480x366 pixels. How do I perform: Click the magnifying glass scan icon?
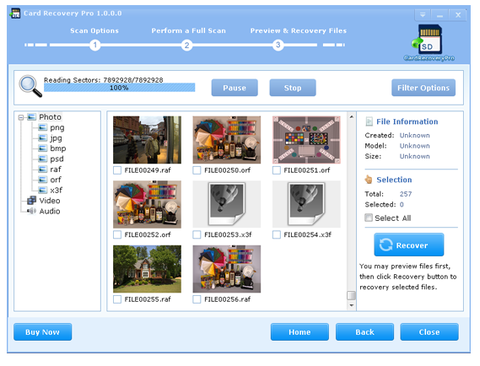click(30, 86)
